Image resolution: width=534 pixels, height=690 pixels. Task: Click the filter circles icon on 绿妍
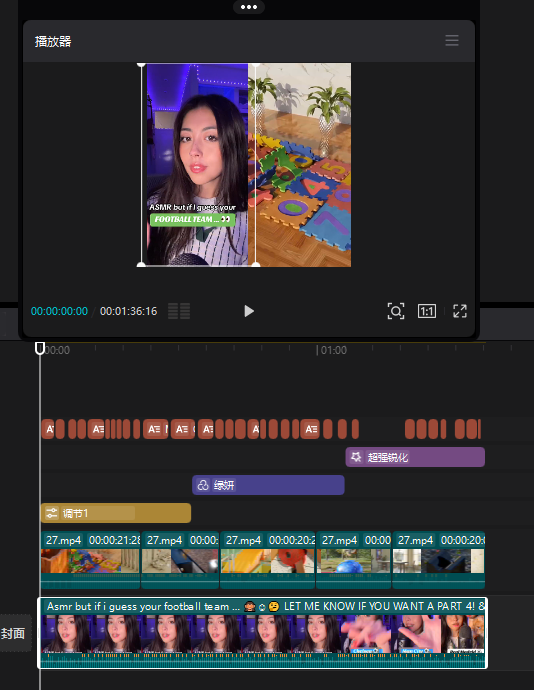(203, 485)
